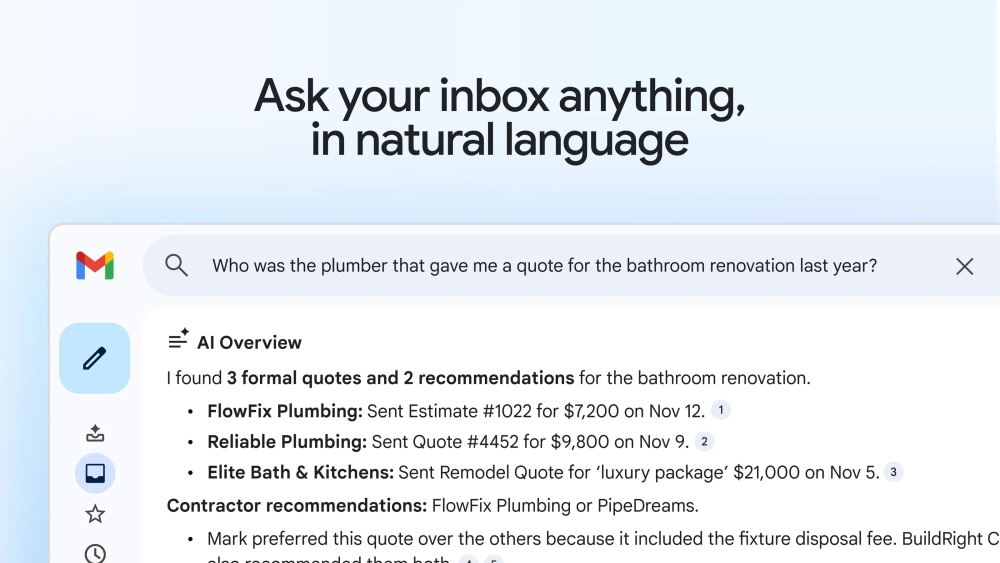Click the tray-with-sparkle icon above Inbox
1000x563 pixels.
tap(95, 433)
